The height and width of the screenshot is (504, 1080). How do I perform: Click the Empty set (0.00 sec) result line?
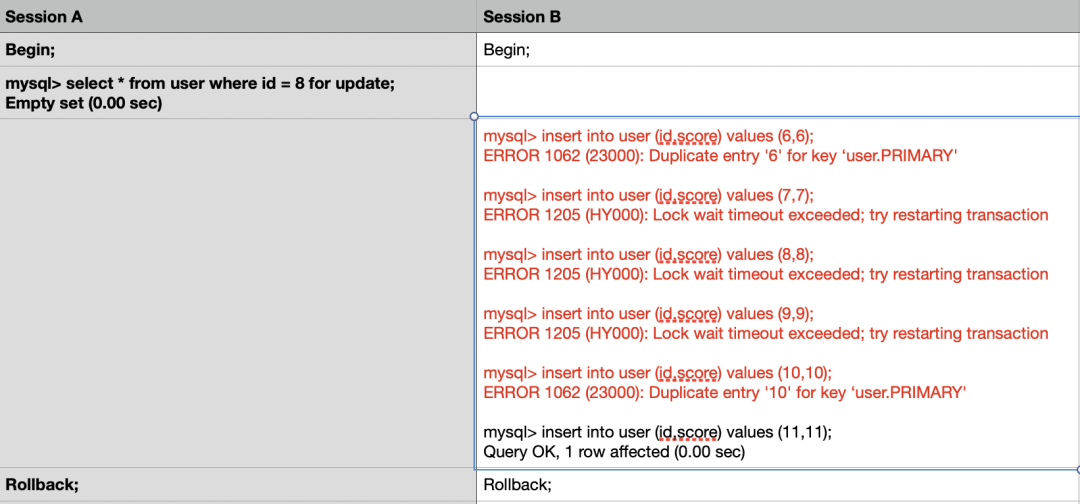[84, 102]
